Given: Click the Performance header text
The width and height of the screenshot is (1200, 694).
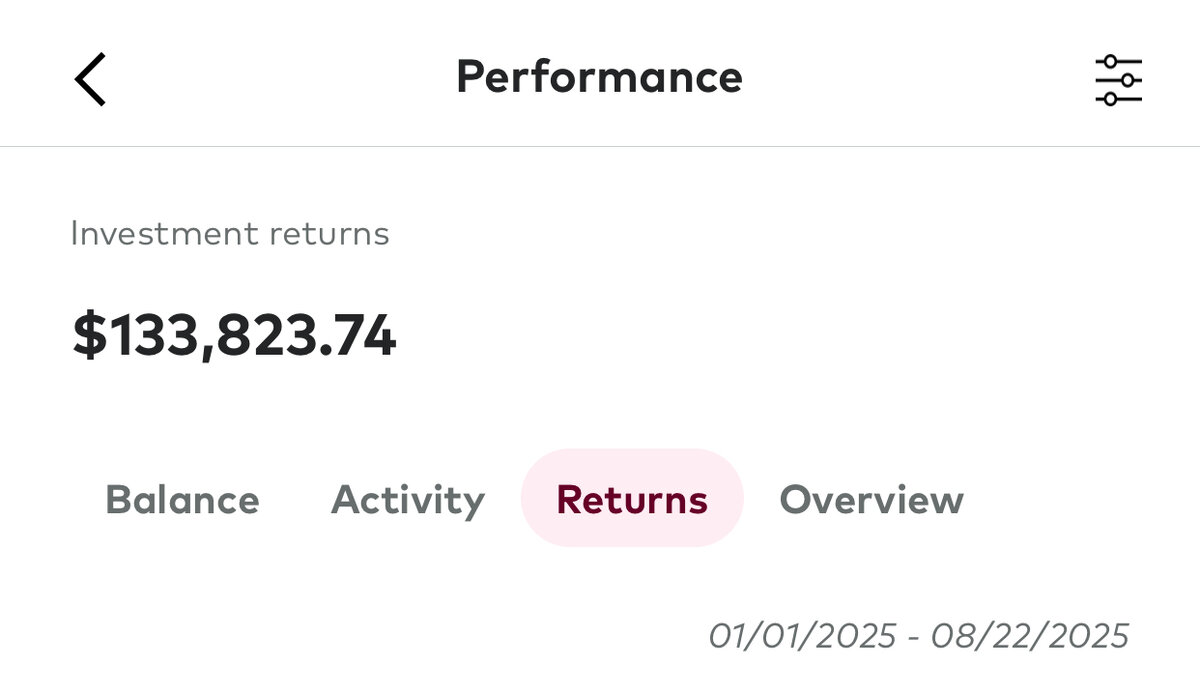Looking at the screenshot, I should (599, 77).
